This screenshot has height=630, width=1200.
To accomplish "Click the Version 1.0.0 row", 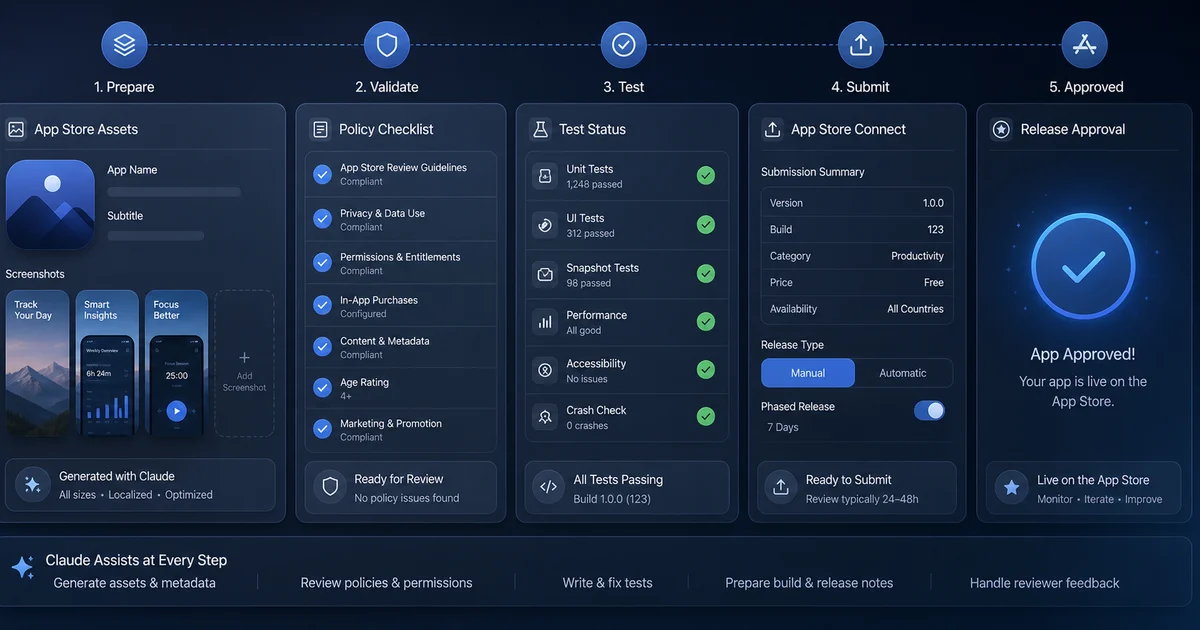I will 857,203.
